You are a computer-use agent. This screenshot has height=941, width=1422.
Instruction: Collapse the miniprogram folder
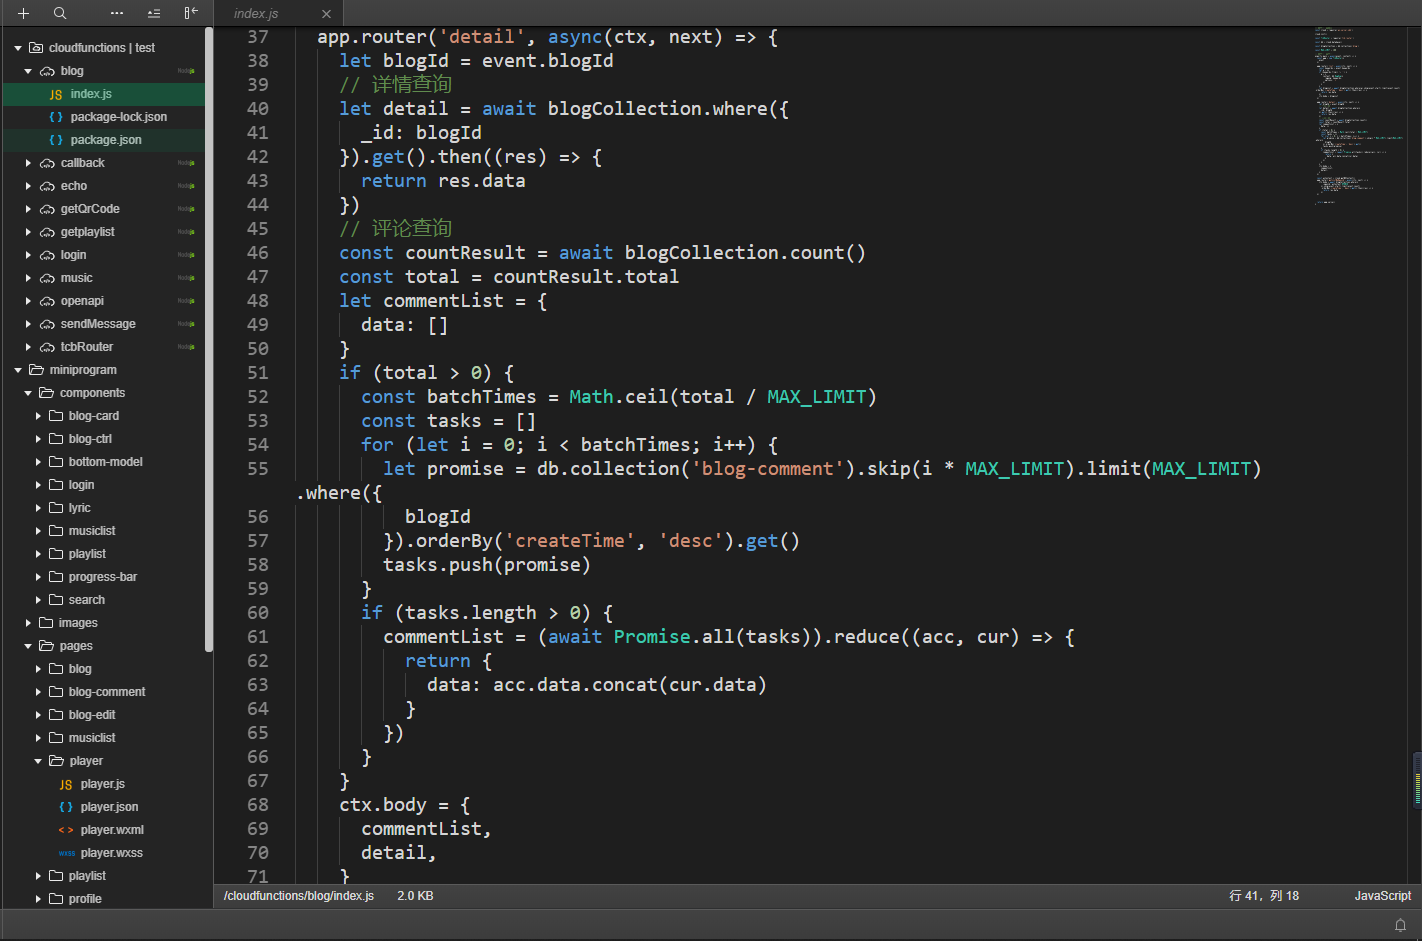point(17,370)
